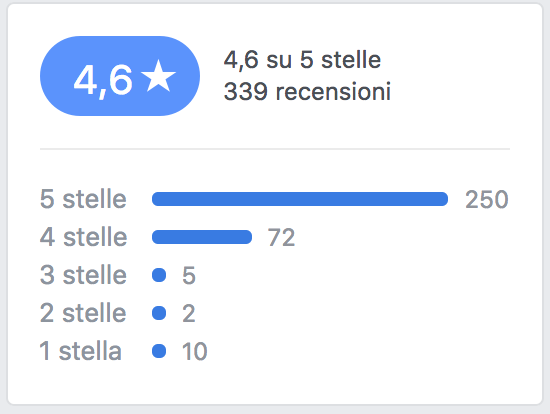Select the 4 stelle rating bar
This screenshot has width=550, height=414.
point(202,237)
